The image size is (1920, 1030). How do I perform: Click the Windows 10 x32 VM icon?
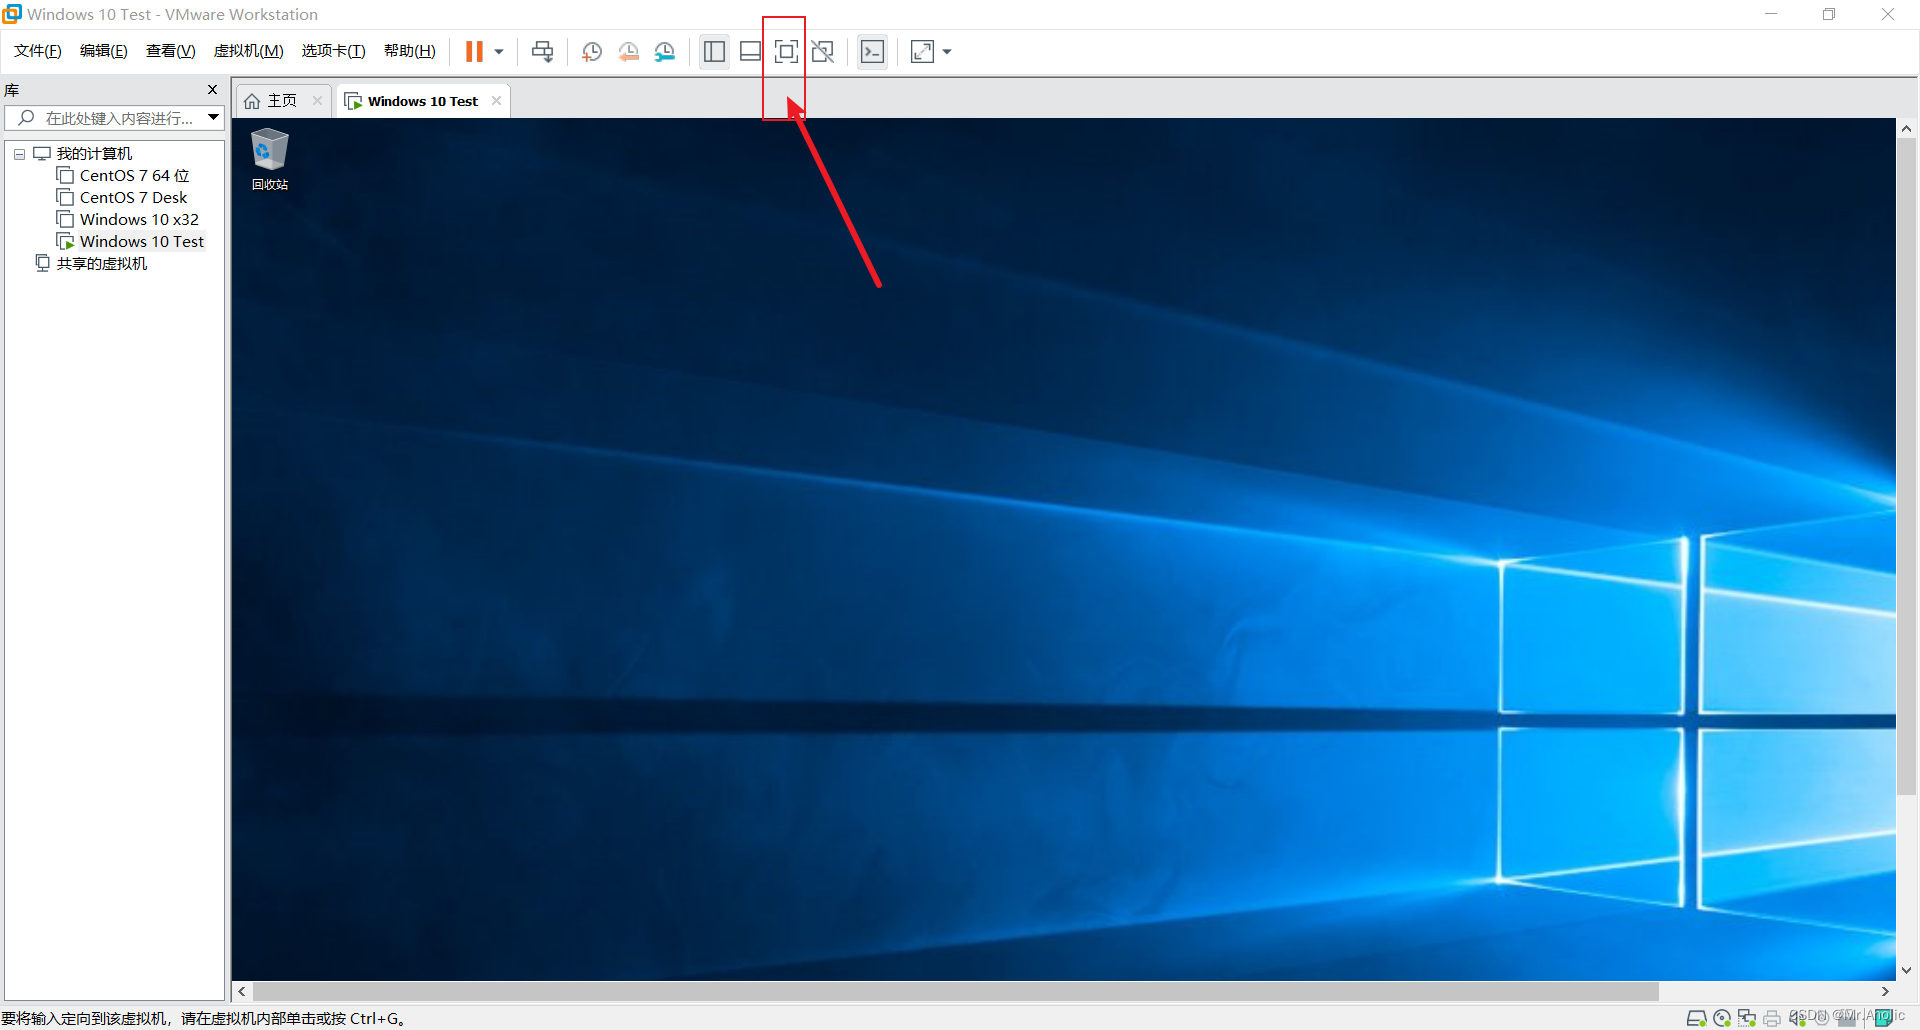pos(65,220)
